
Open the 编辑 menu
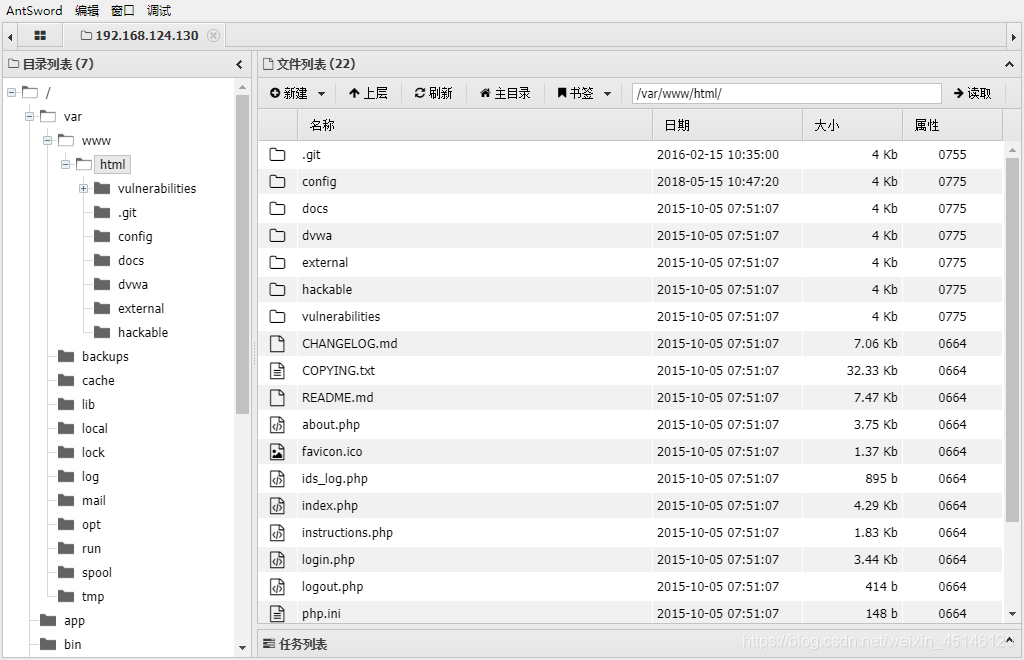click(87, 10)
